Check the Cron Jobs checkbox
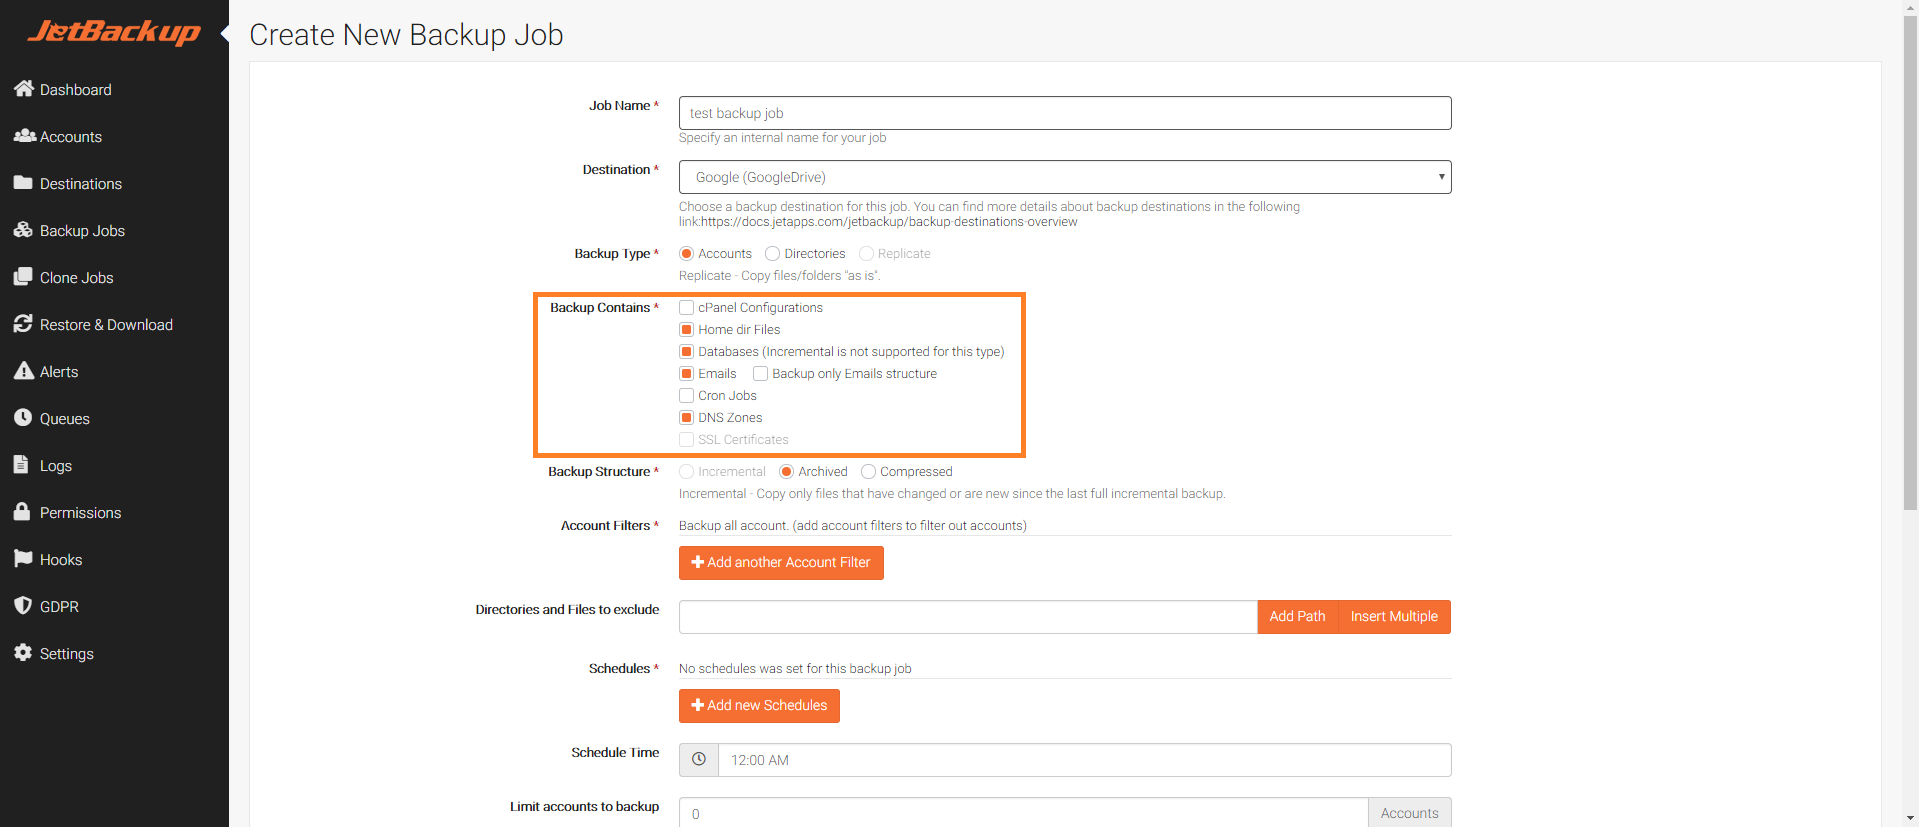Screen dimensions: 1919x827 [x=686, y=396]
